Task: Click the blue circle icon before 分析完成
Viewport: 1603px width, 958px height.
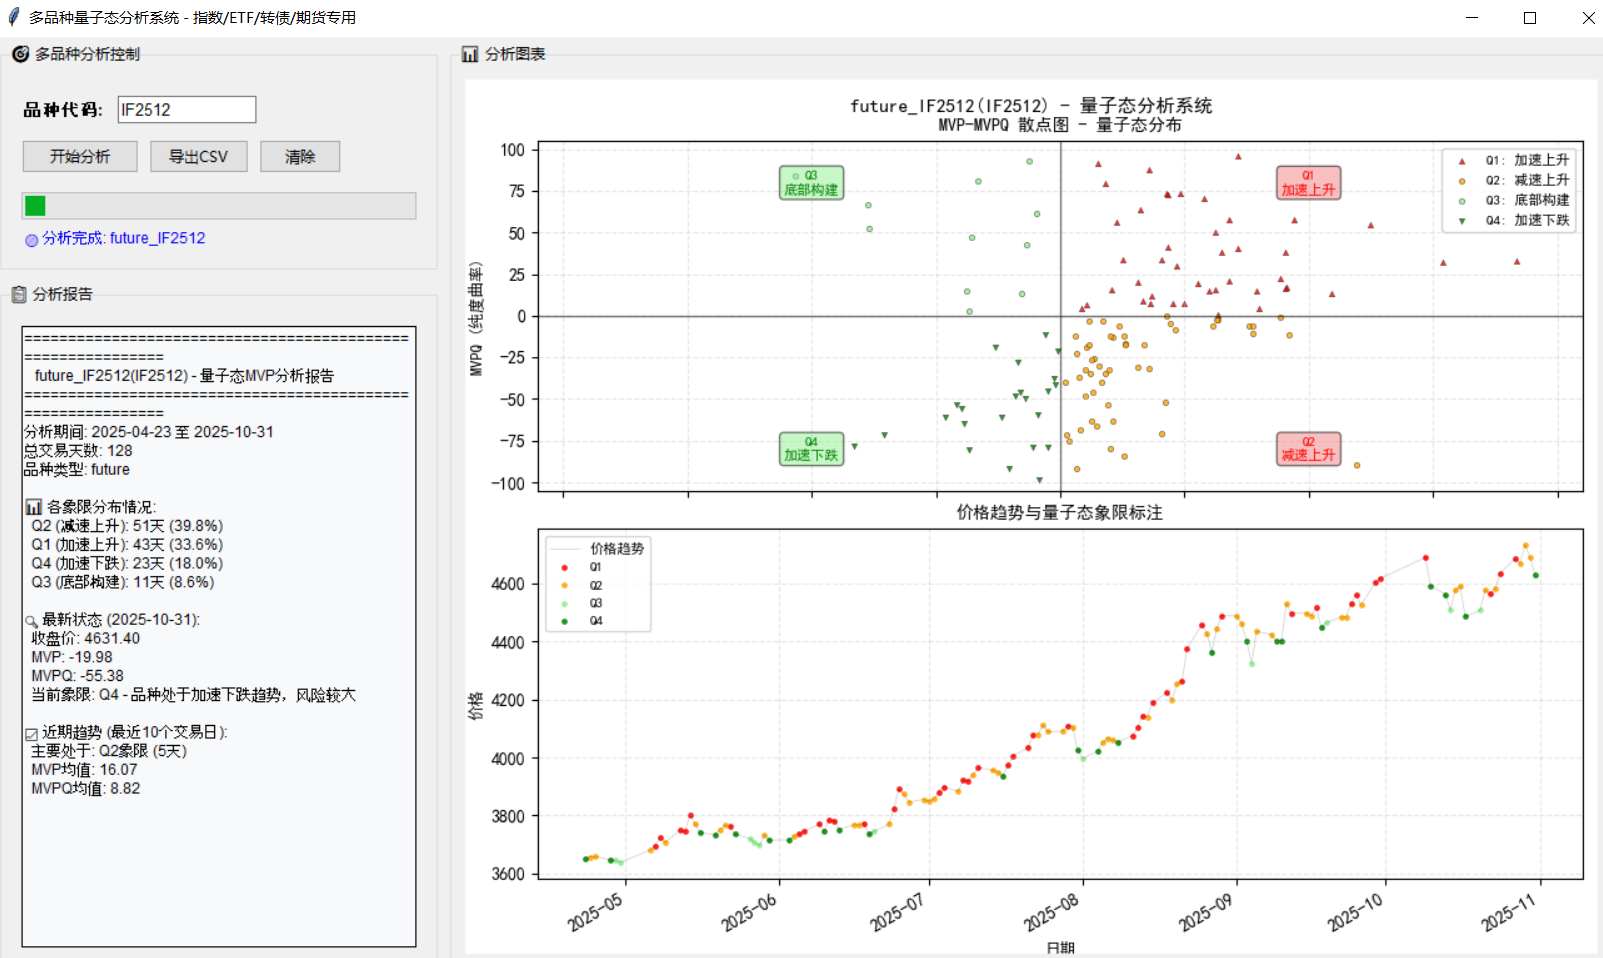Action: pos(32,240)
